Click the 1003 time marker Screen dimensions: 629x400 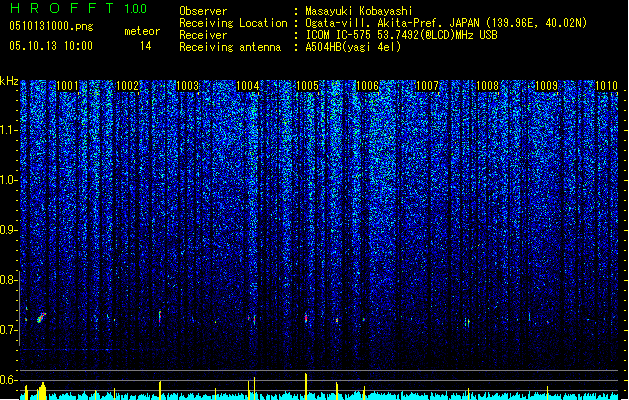[x=187, y=86]
